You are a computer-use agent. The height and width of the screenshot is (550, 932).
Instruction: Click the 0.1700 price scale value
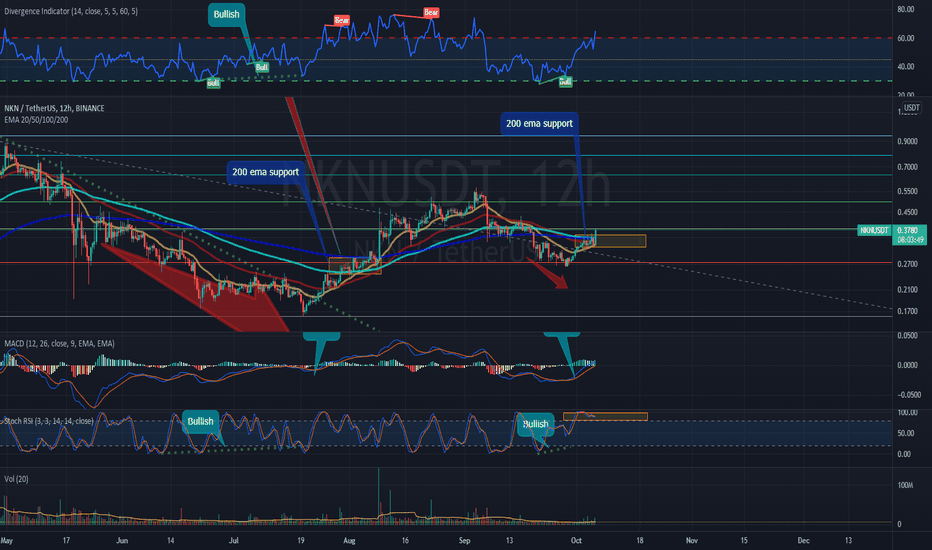pyautogui.click(x=908, y=312)
